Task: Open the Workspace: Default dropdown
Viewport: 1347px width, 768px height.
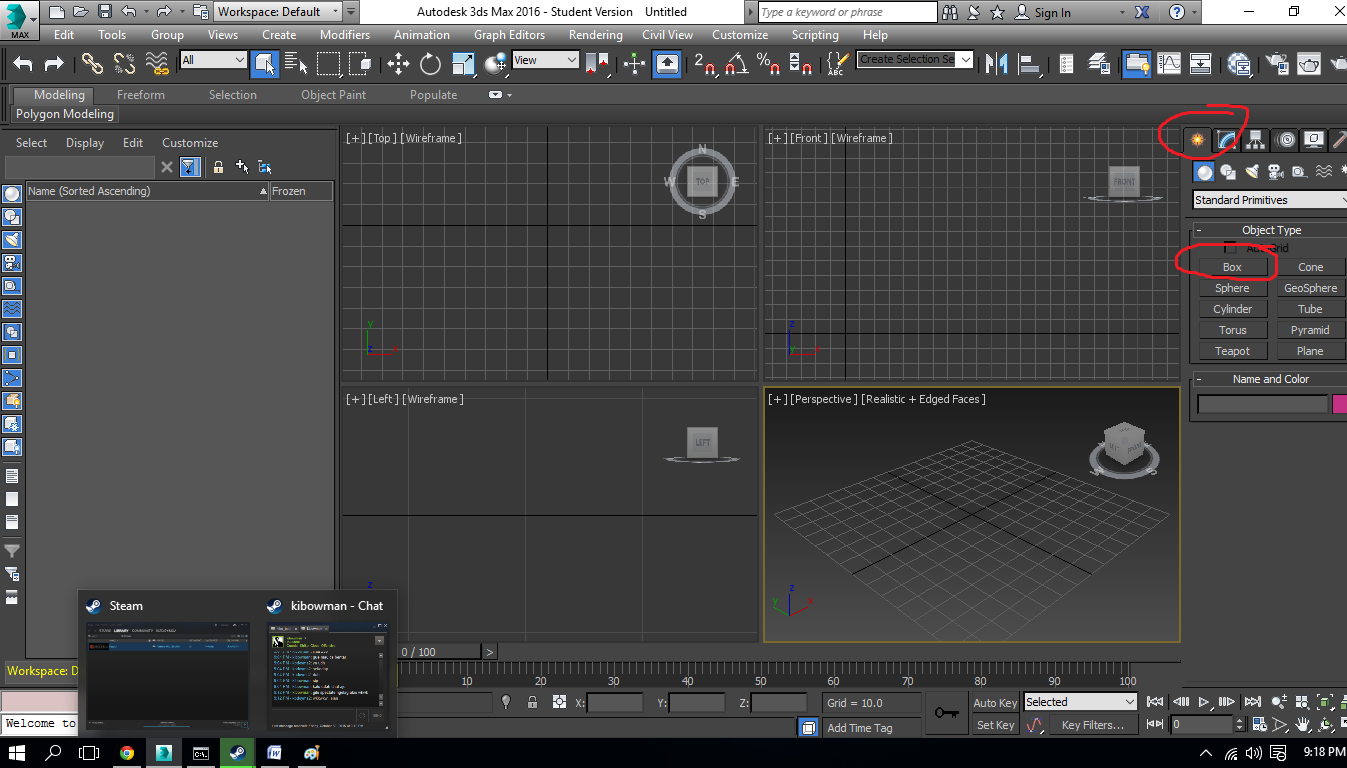Action: click(279, 12)
